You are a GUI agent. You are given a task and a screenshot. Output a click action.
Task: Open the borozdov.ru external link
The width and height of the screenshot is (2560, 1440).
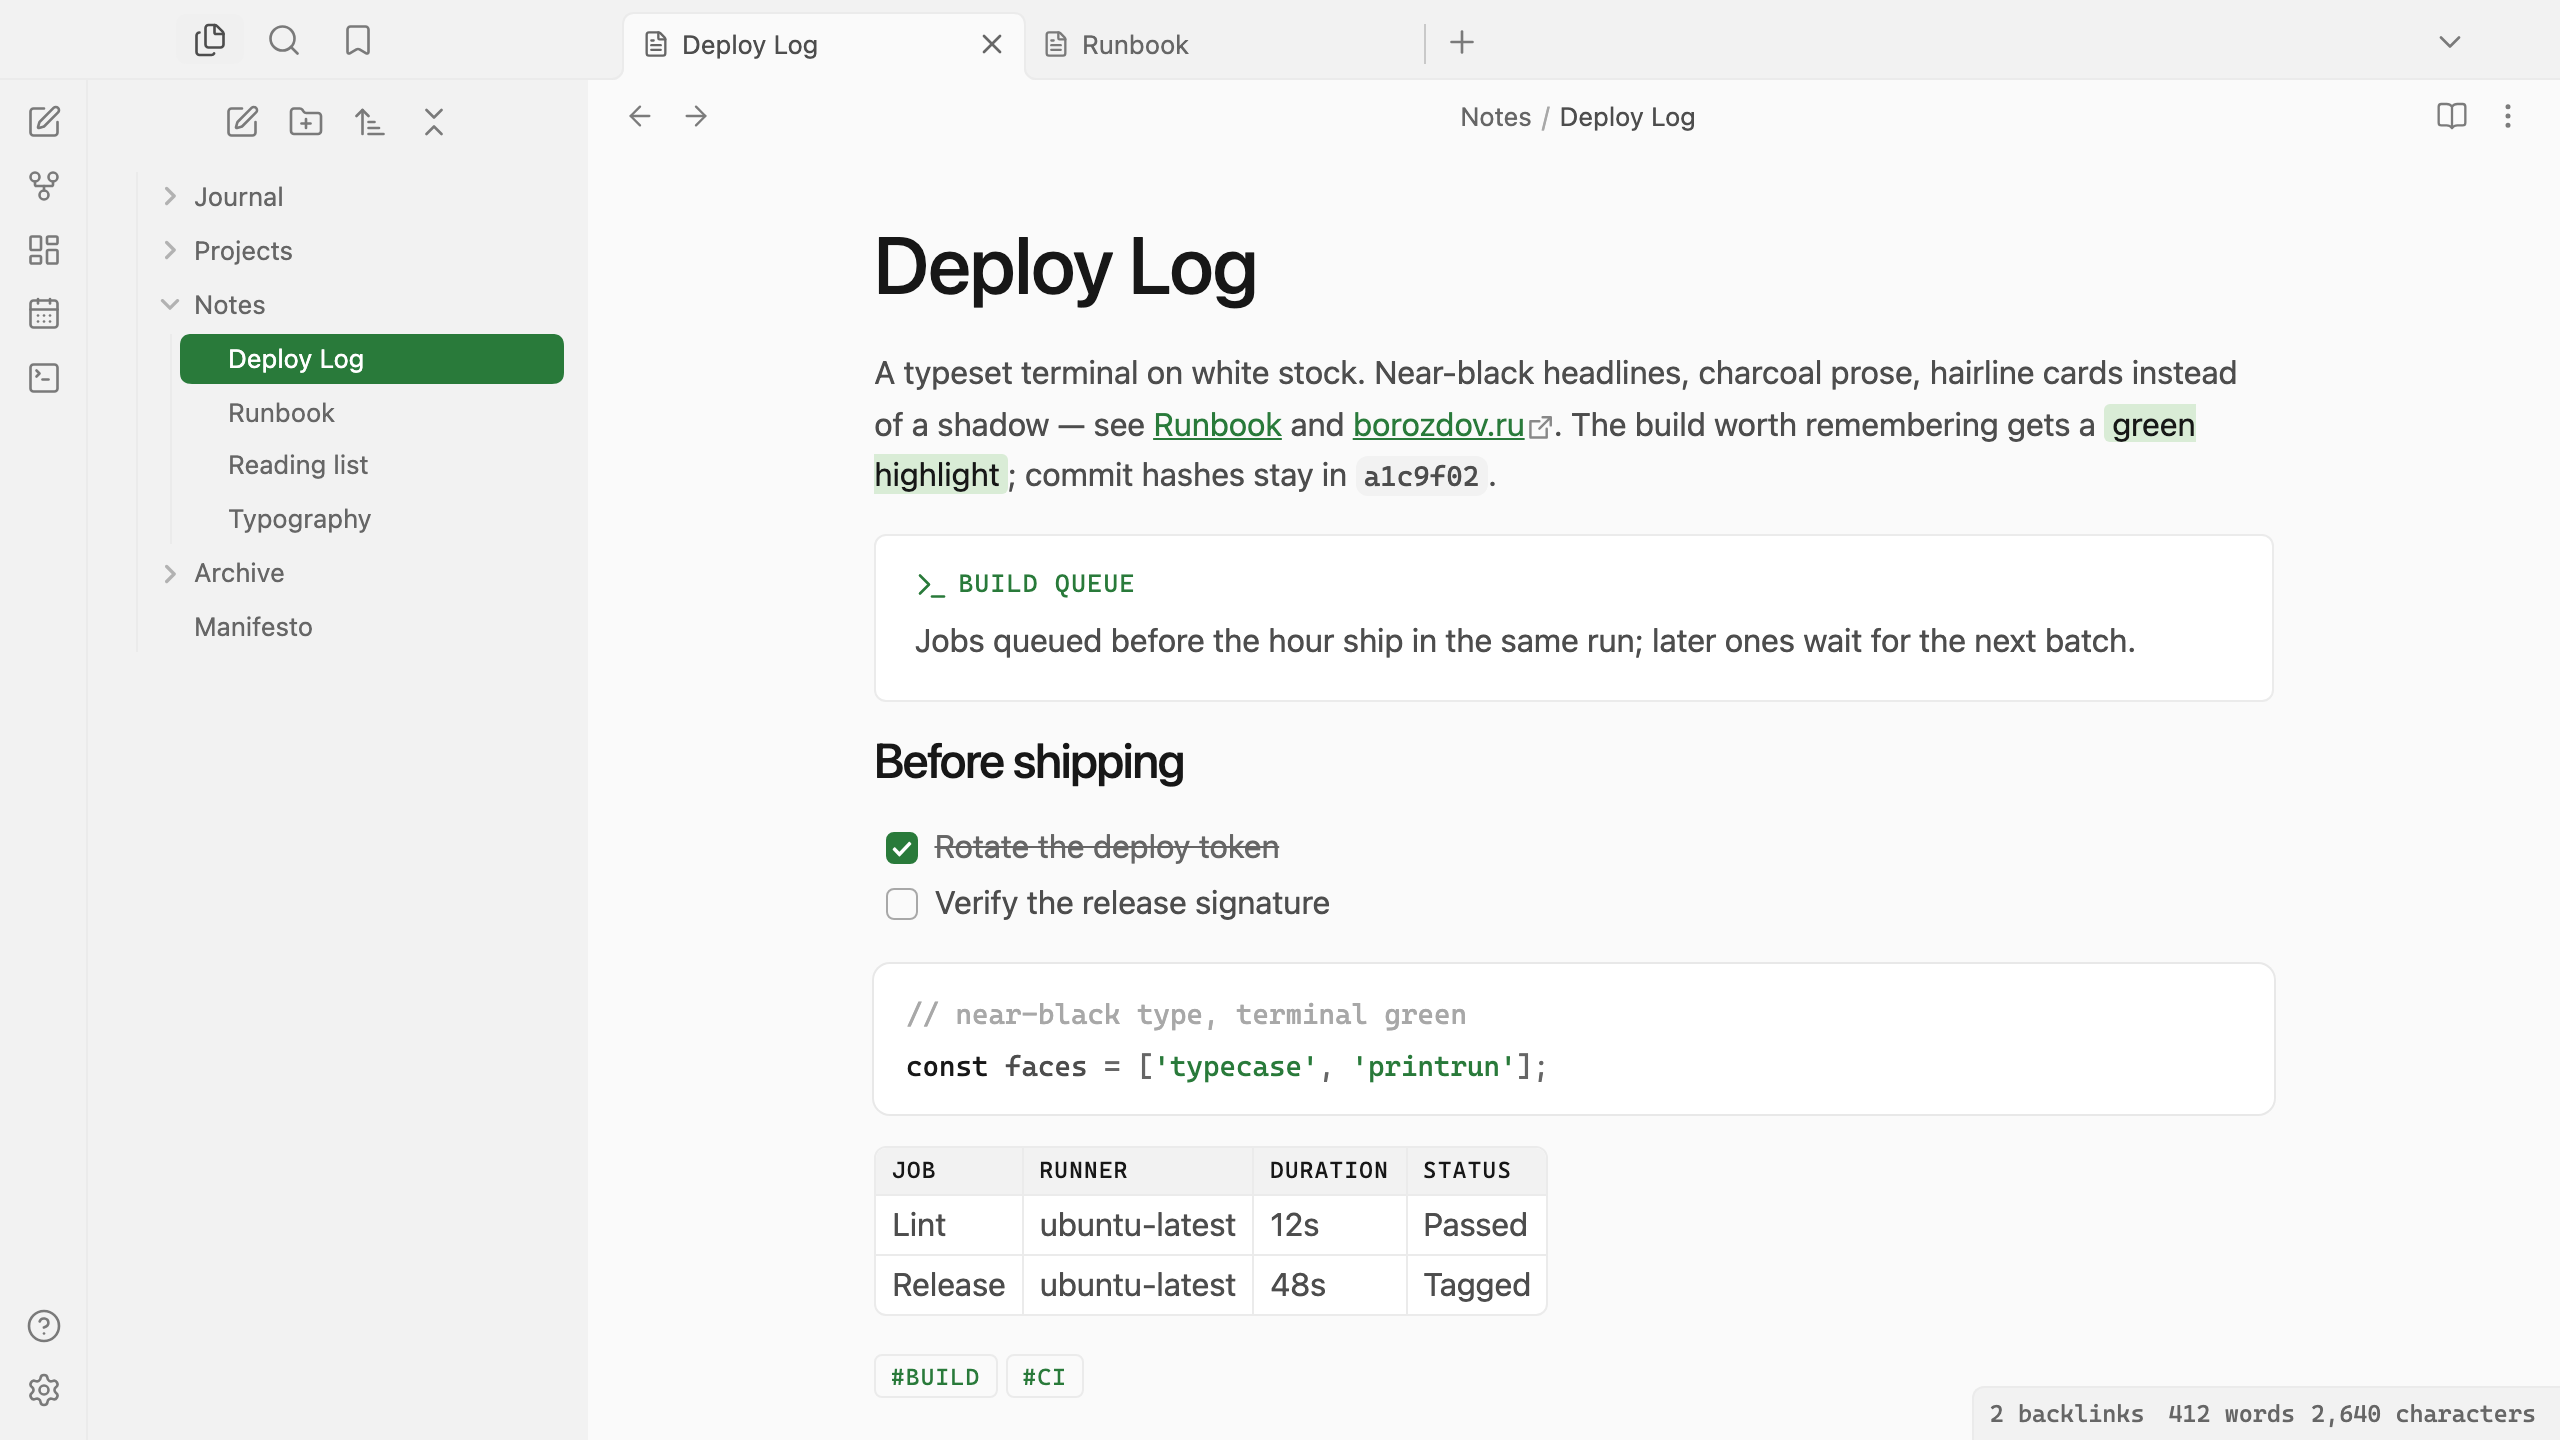click(1439, 425)
